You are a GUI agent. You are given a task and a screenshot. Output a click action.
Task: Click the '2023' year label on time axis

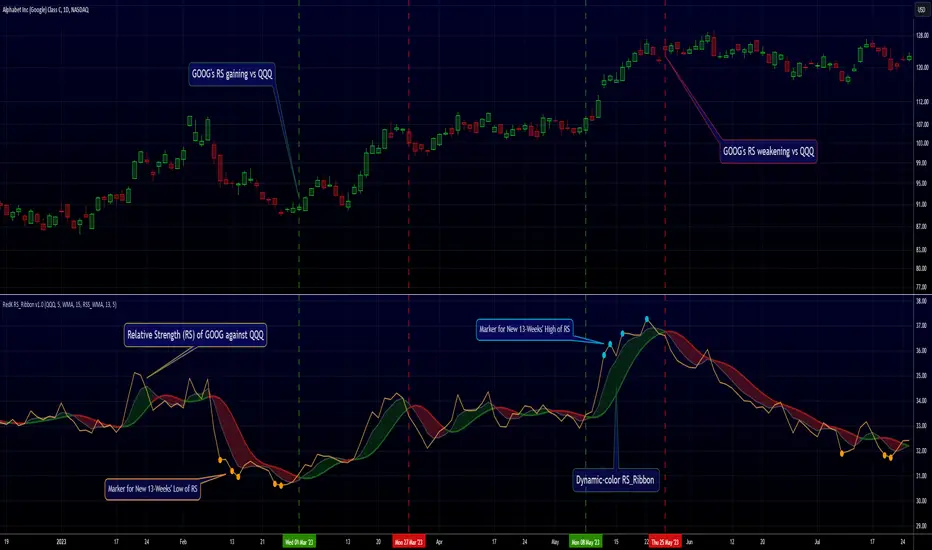tap(61, 542)
